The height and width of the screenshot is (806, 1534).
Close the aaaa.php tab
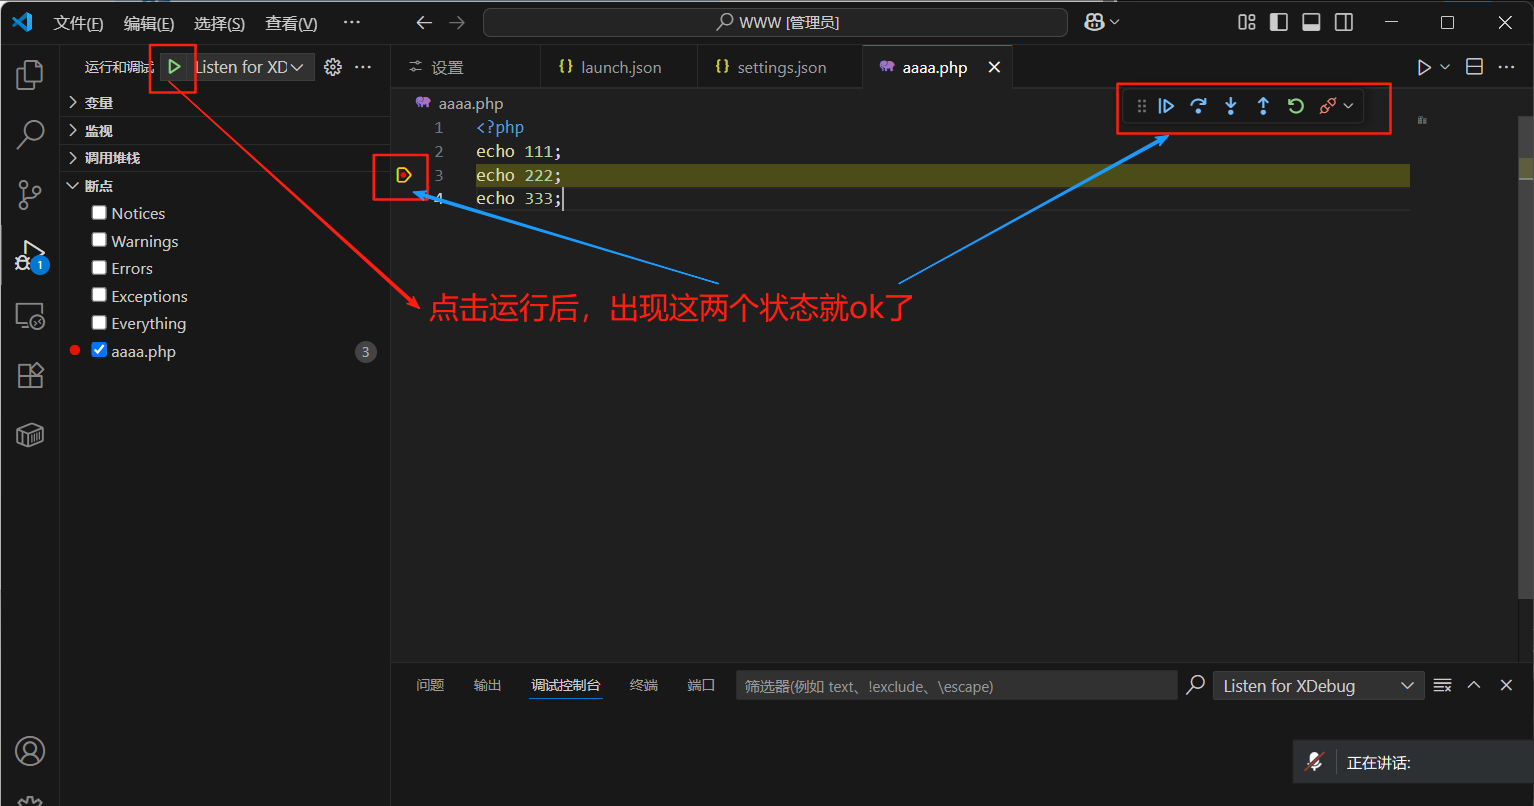point(994,67)
